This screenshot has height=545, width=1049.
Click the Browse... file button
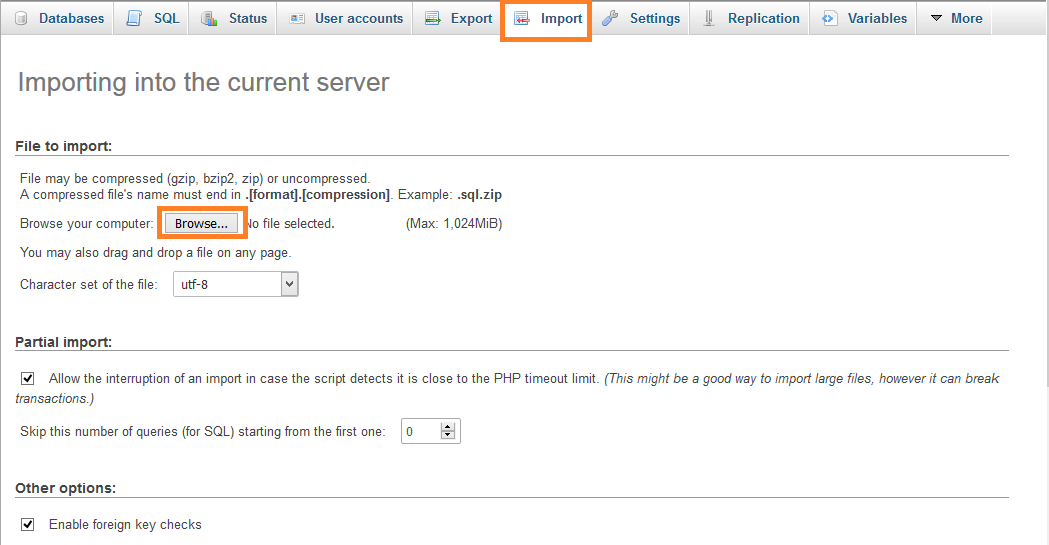pyautogui.click(x=201, y=223)
